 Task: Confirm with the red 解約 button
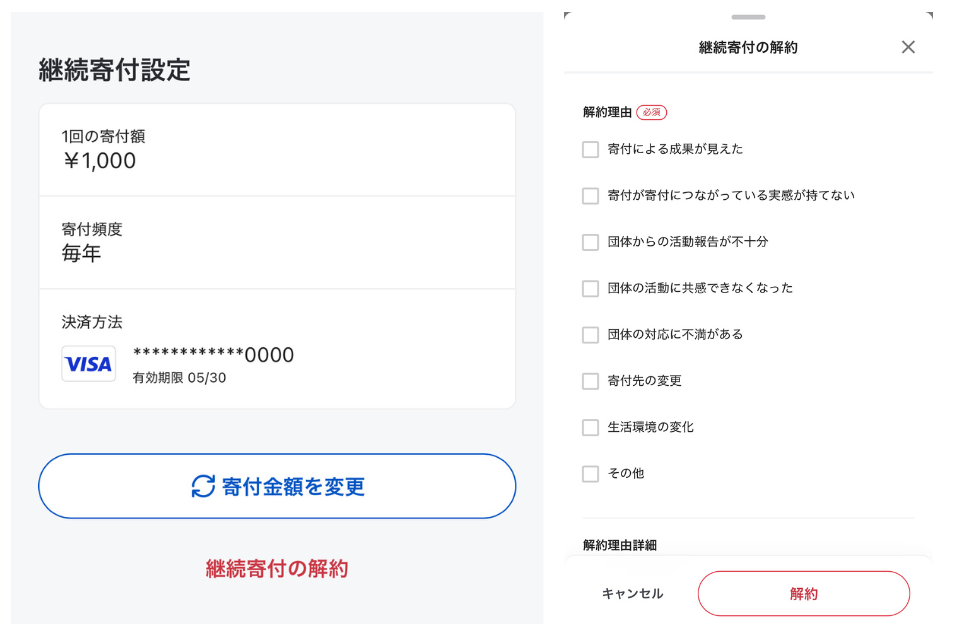tap(803, 594)
